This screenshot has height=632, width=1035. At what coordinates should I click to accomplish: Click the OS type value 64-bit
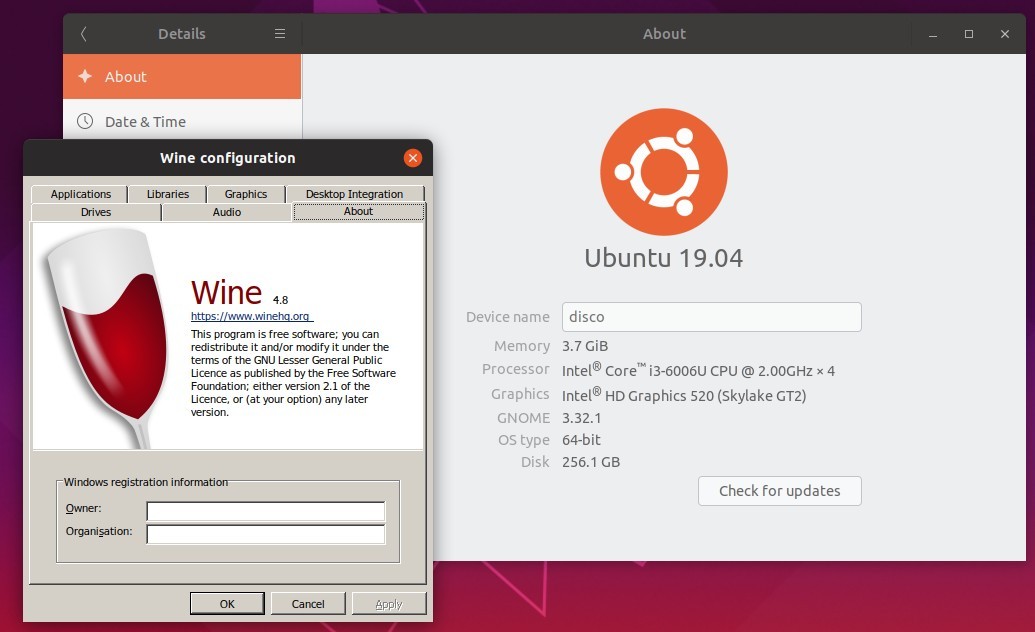581,440
